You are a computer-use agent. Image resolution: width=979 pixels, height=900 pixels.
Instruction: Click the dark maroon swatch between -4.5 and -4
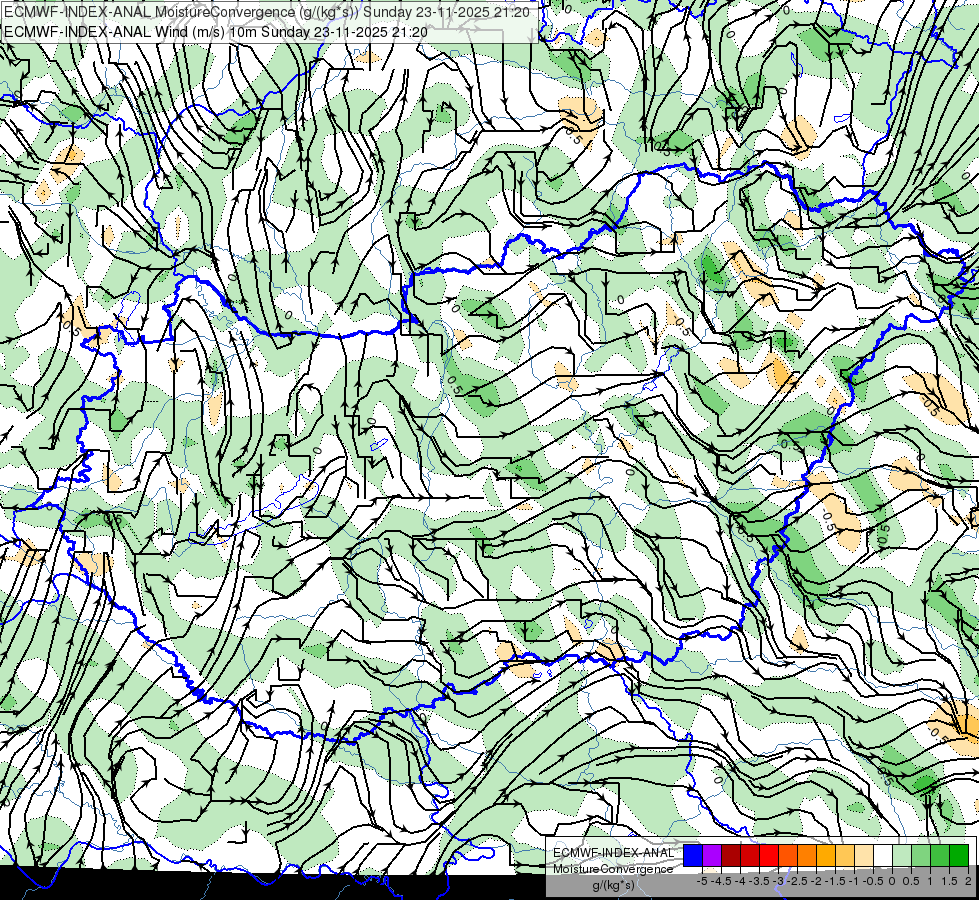[731, 855]
